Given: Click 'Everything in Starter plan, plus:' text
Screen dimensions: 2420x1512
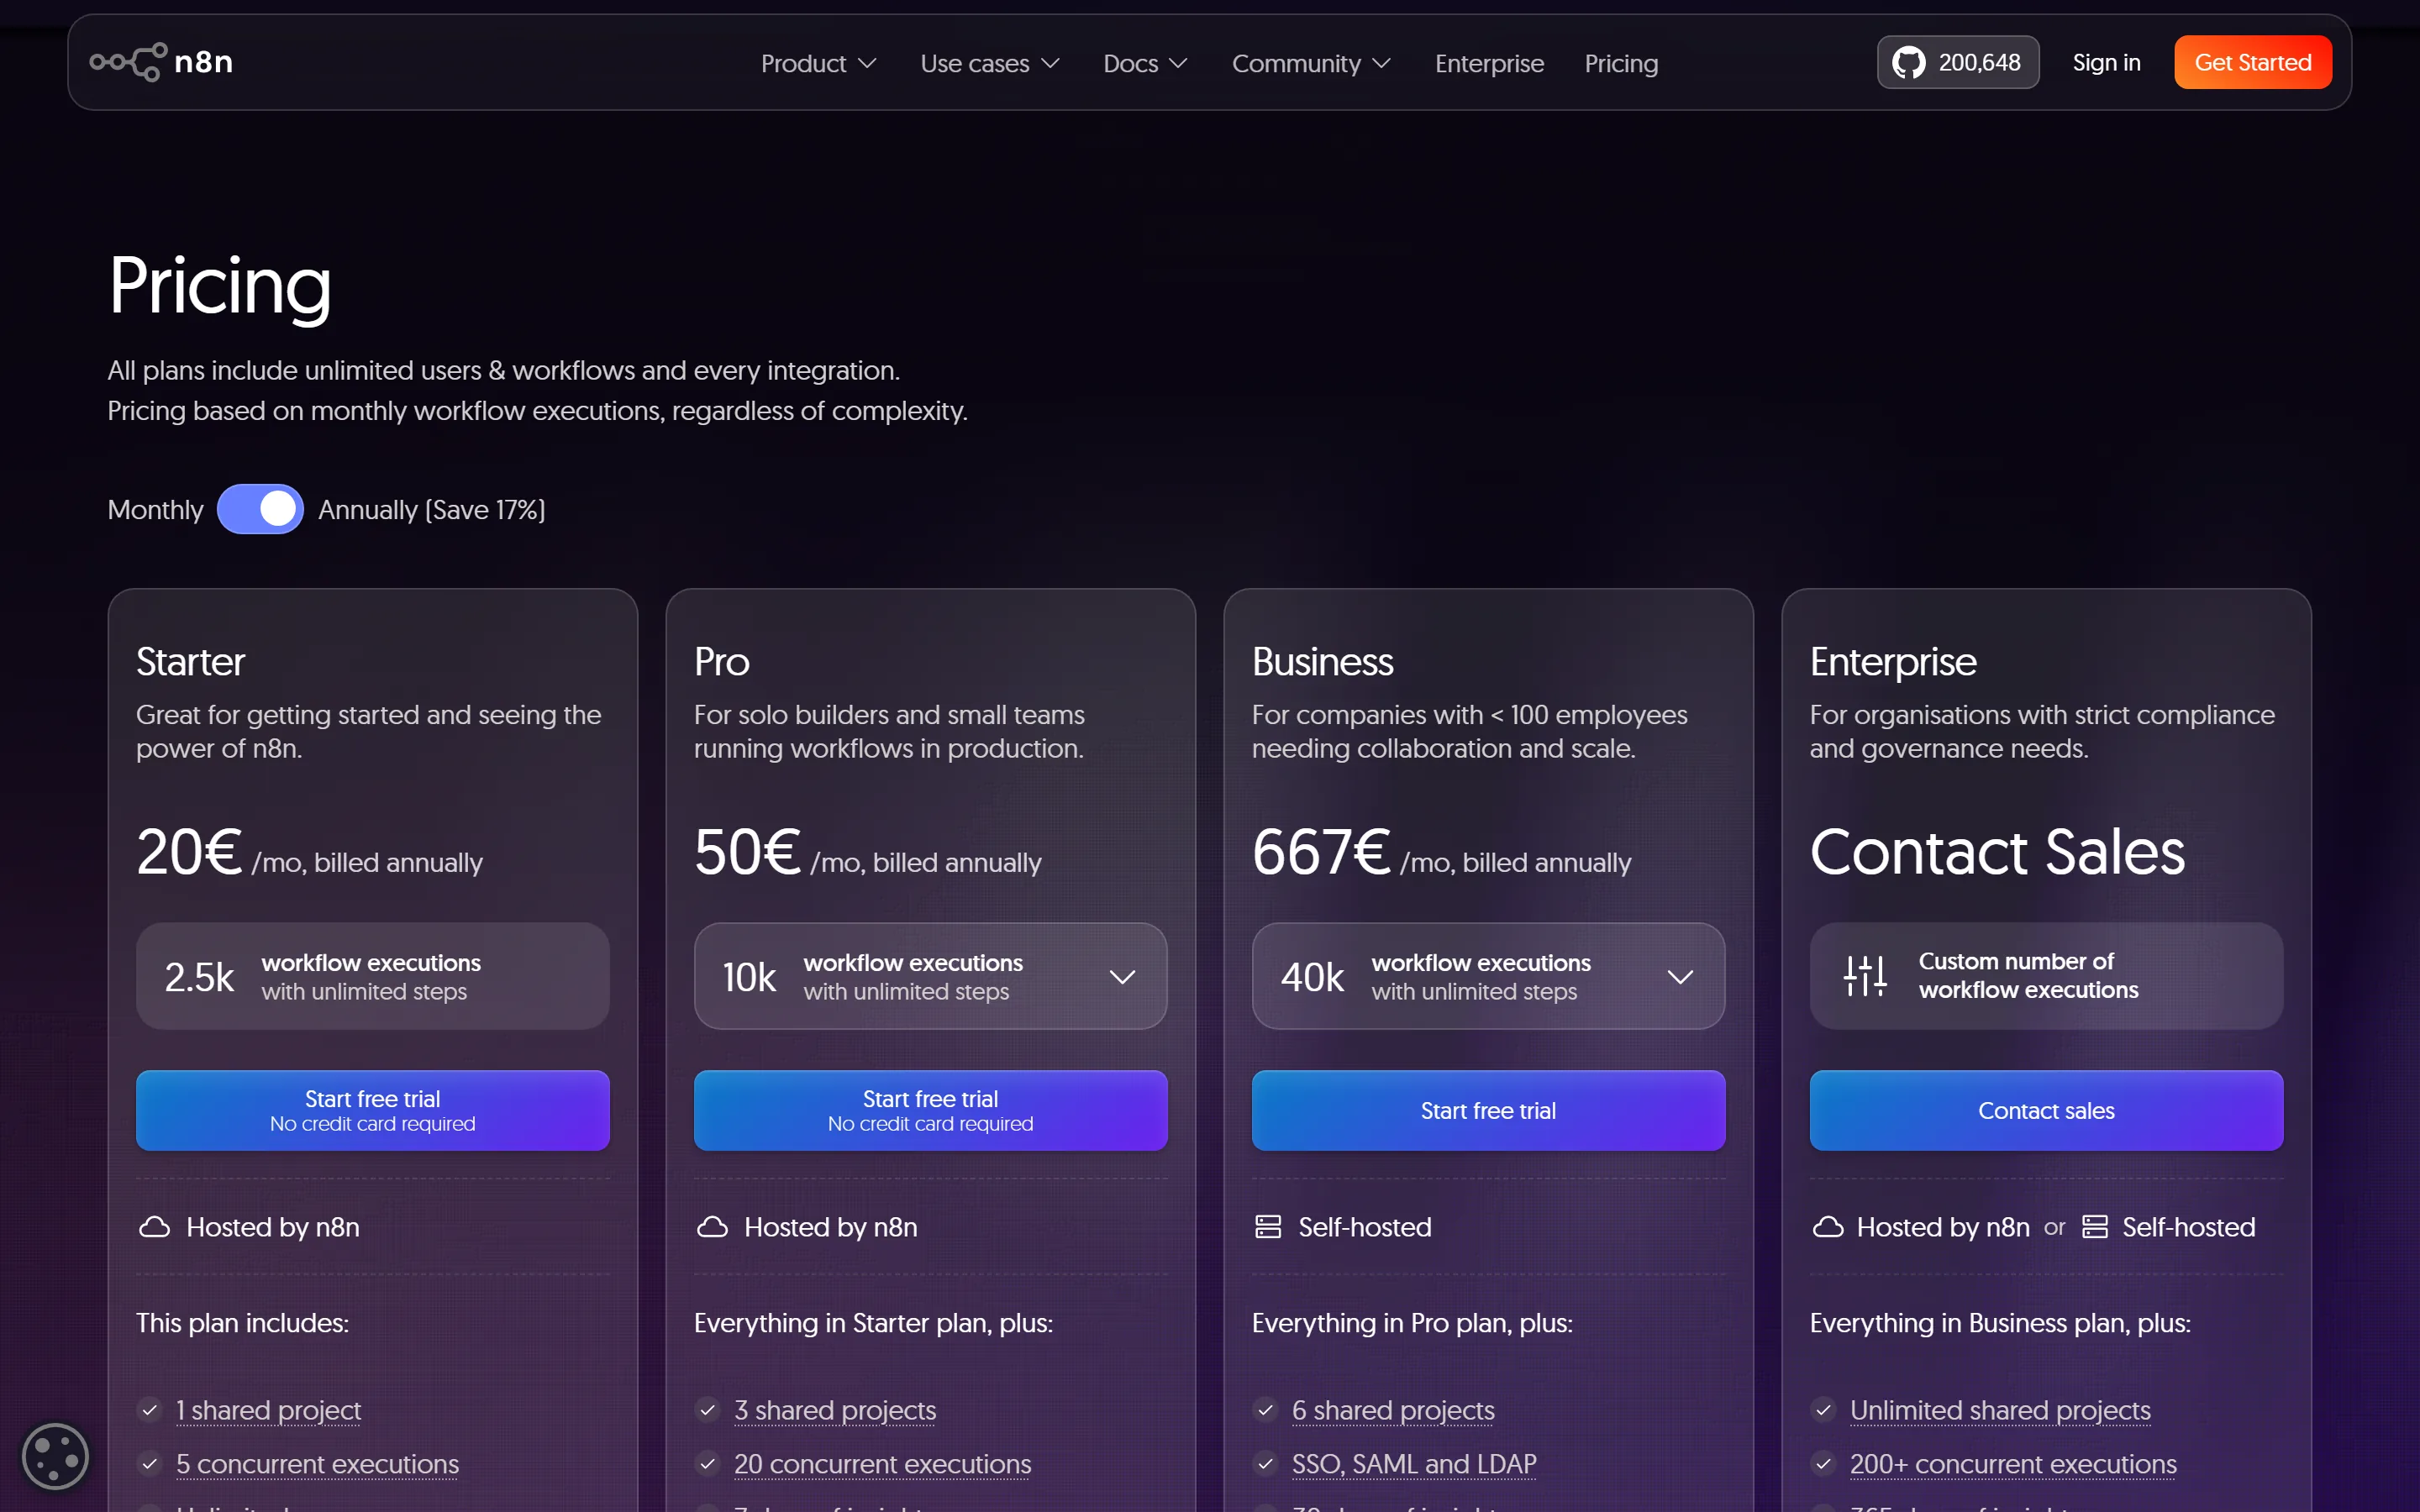Looking at the screenshot, I should pos(873,1323).
